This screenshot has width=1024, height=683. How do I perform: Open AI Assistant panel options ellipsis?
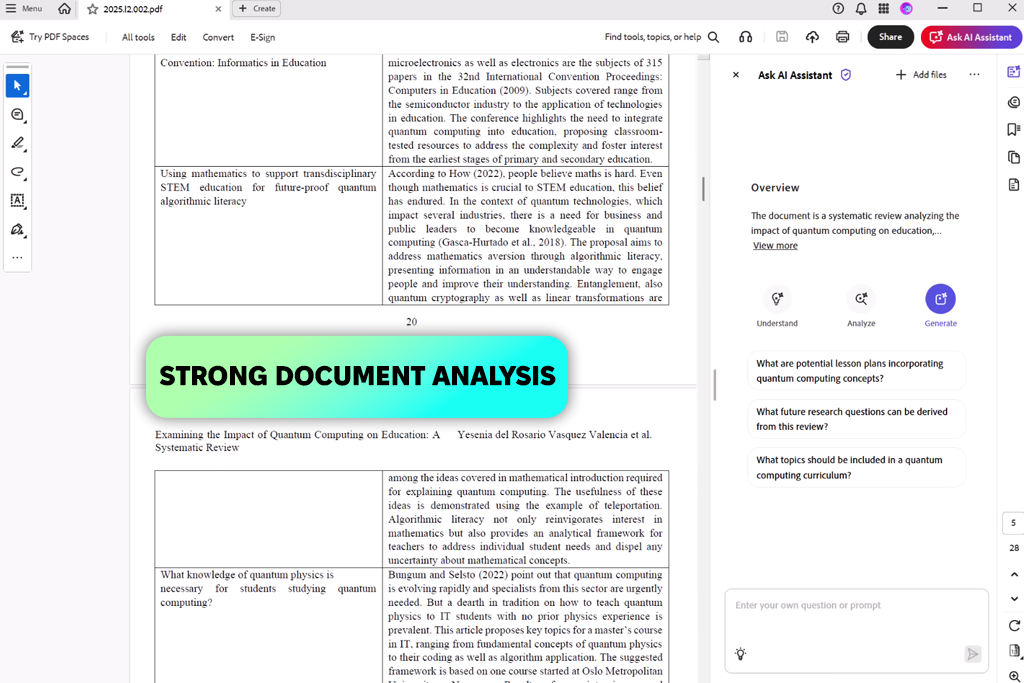pyautogui.click(x=974, y=74)
